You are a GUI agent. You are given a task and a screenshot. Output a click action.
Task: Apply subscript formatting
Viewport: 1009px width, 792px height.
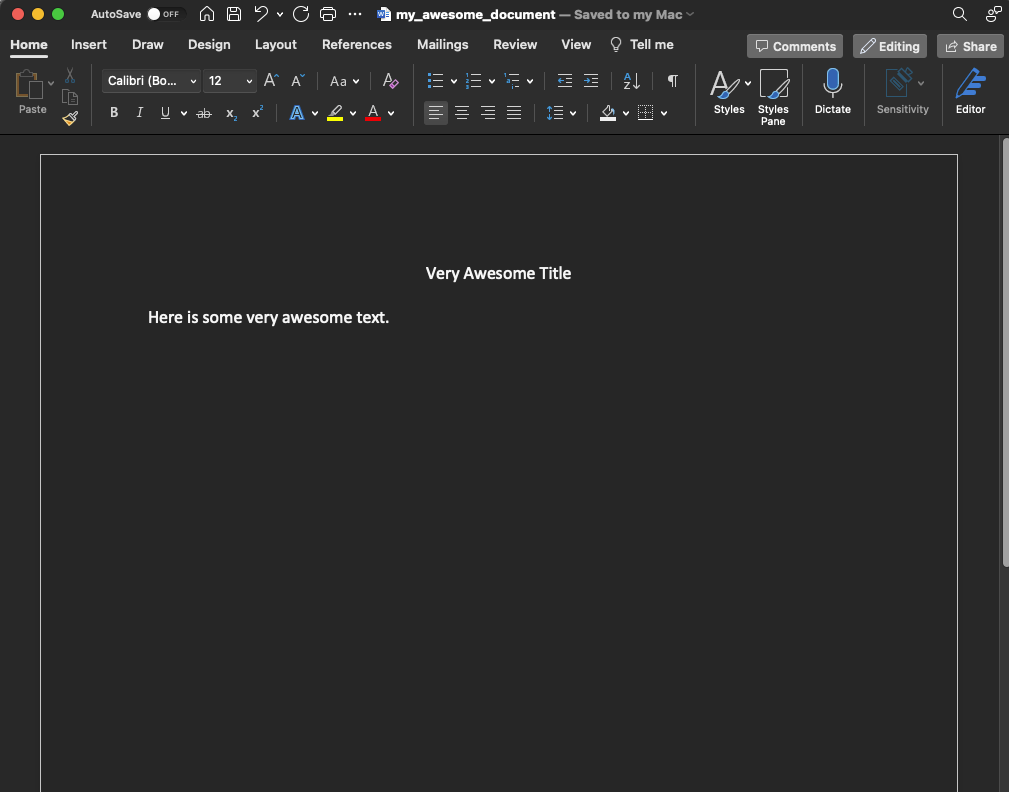coord(230,113)
